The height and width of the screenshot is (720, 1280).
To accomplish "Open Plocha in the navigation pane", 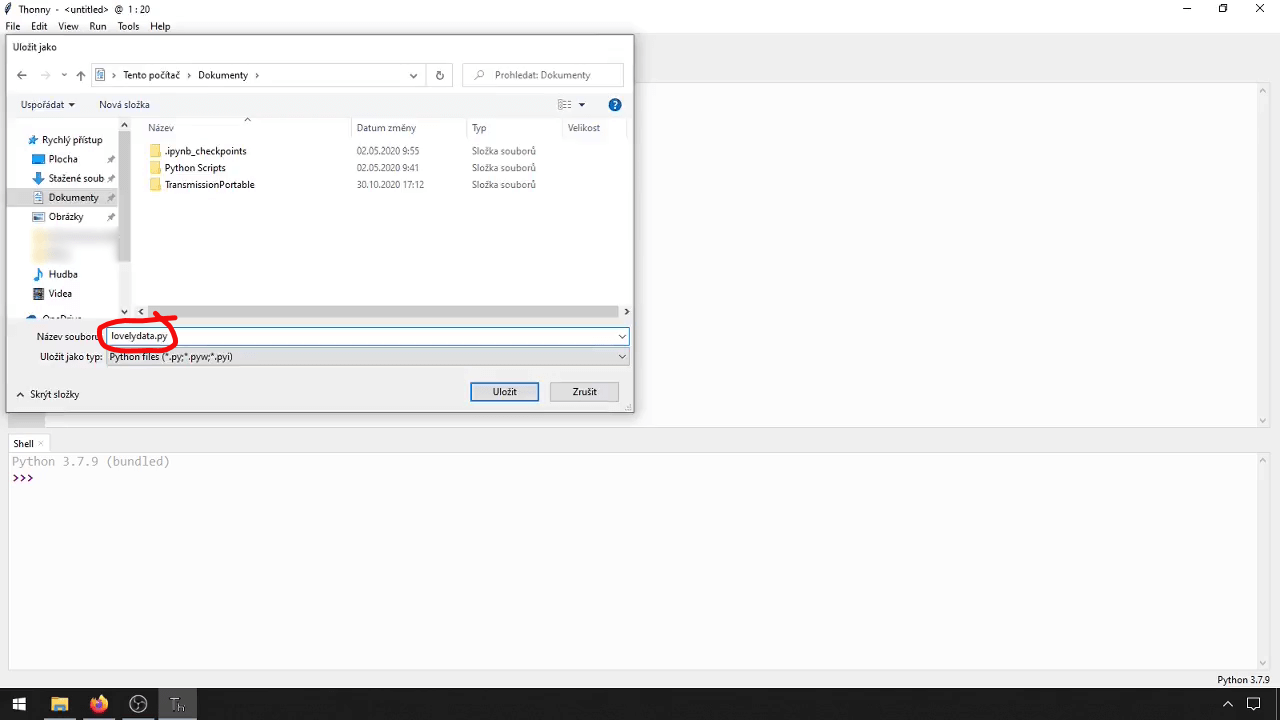I will point(63,159).
